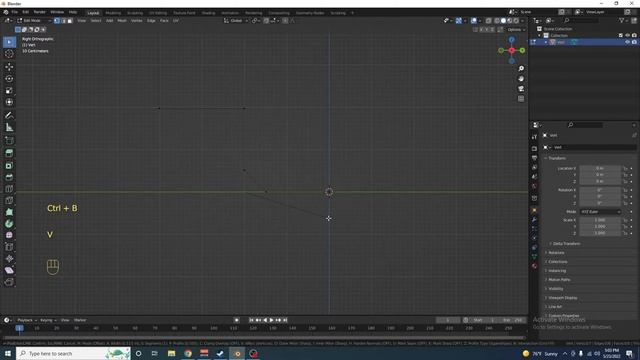
Task: Select the Extrude Region tool
Action: pos(9,153)
